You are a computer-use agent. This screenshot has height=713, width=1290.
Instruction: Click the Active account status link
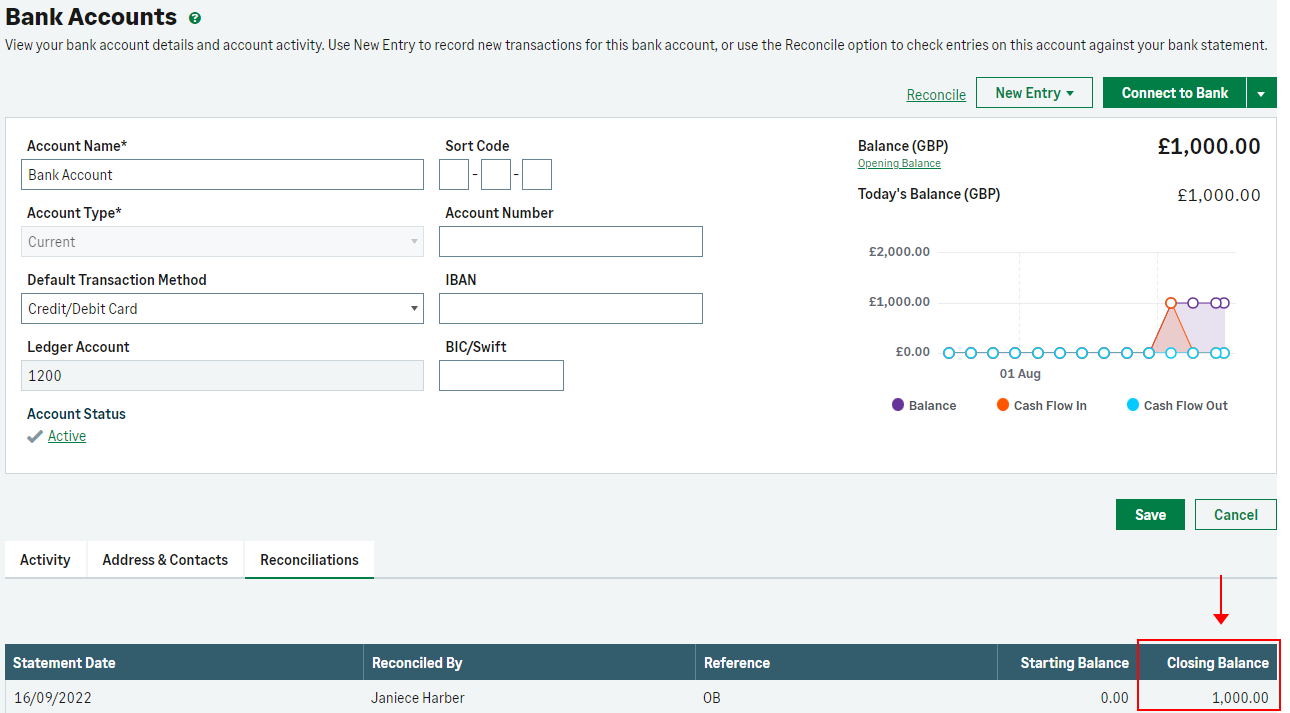coord(67,437)
